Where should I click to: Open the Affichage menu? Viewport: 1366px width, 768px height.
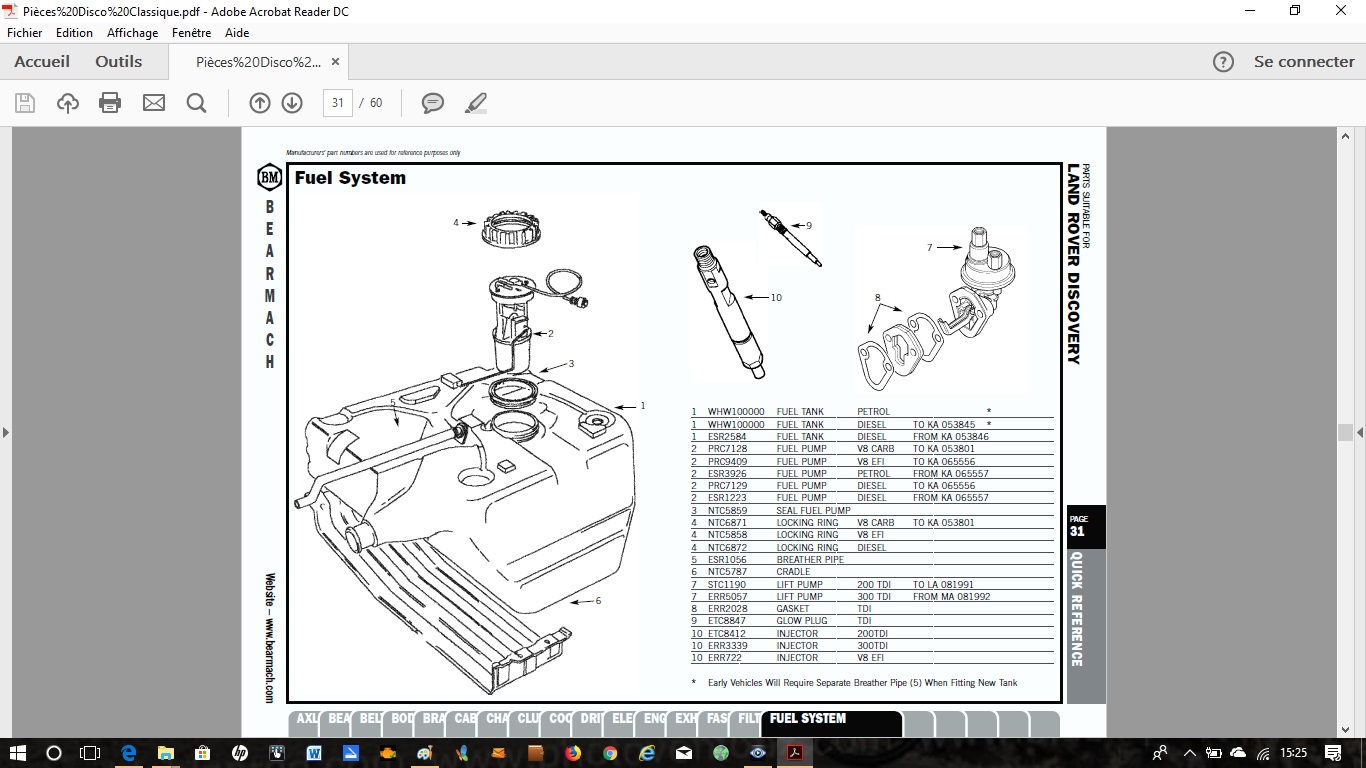tap(132, 33)
